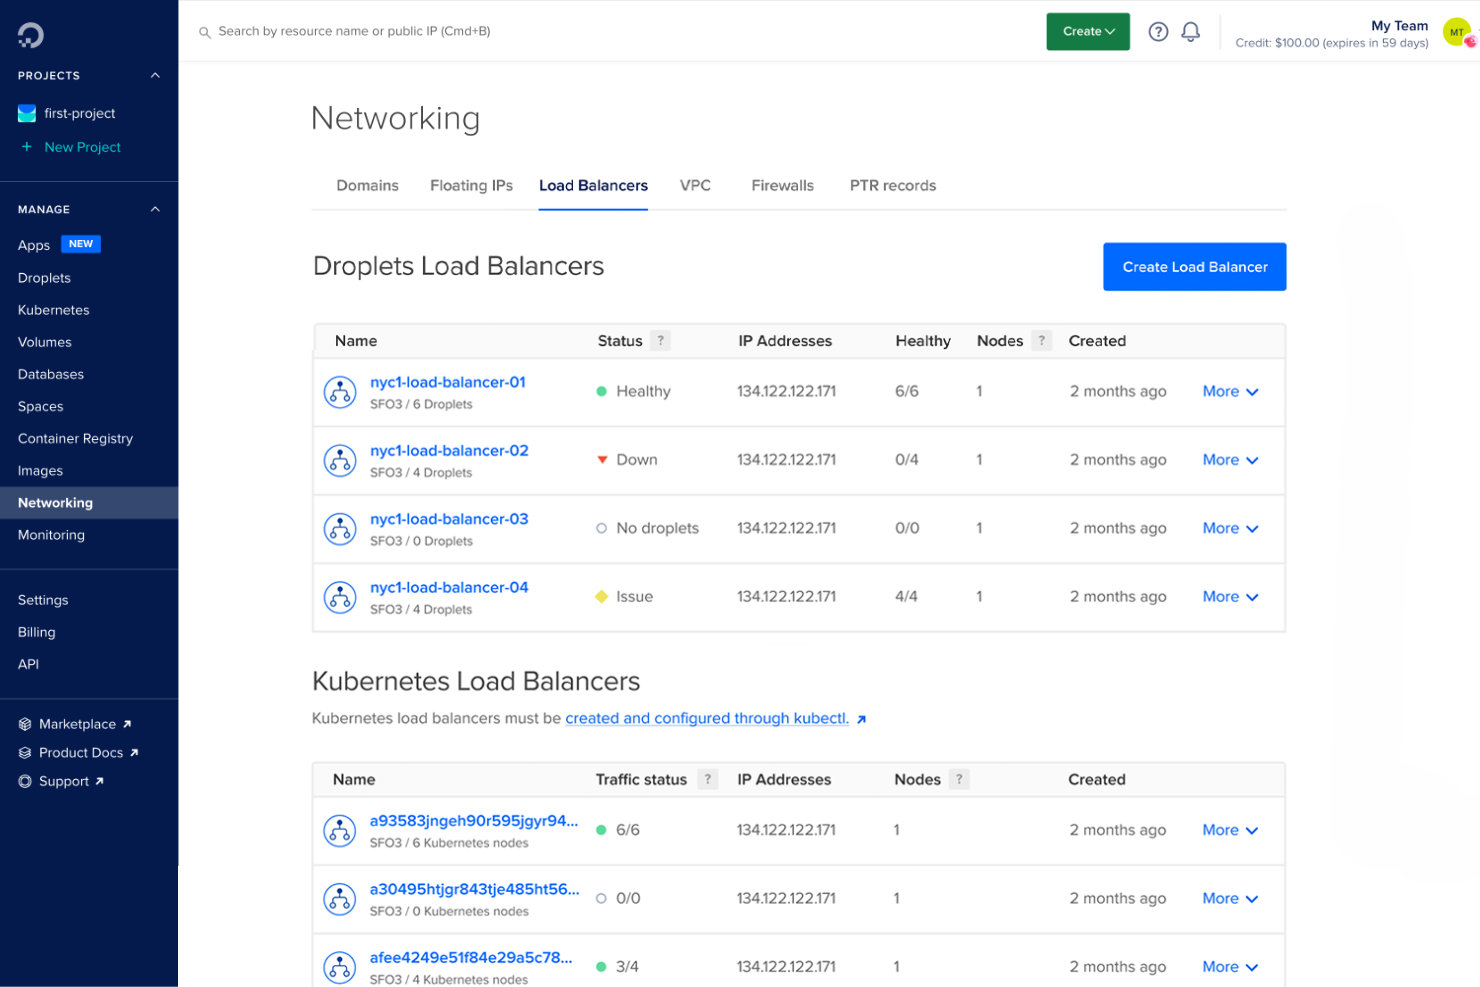1480x987 pixels.
Task: Click New Project in the sidebar
Action: click(82, 147)
